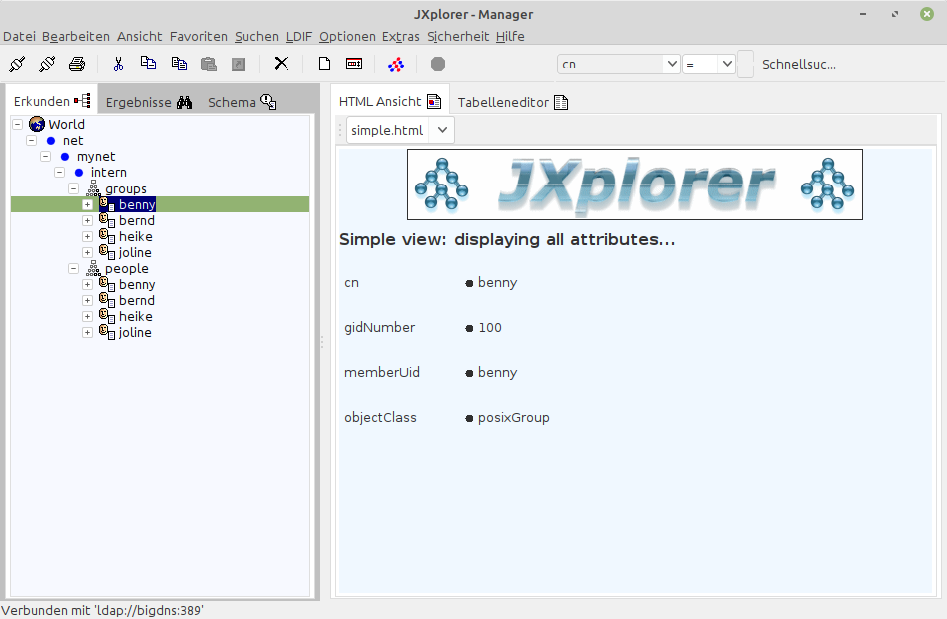Click the New entry blank page icon
Screen dimensions: 947x619
coord(324,64)
